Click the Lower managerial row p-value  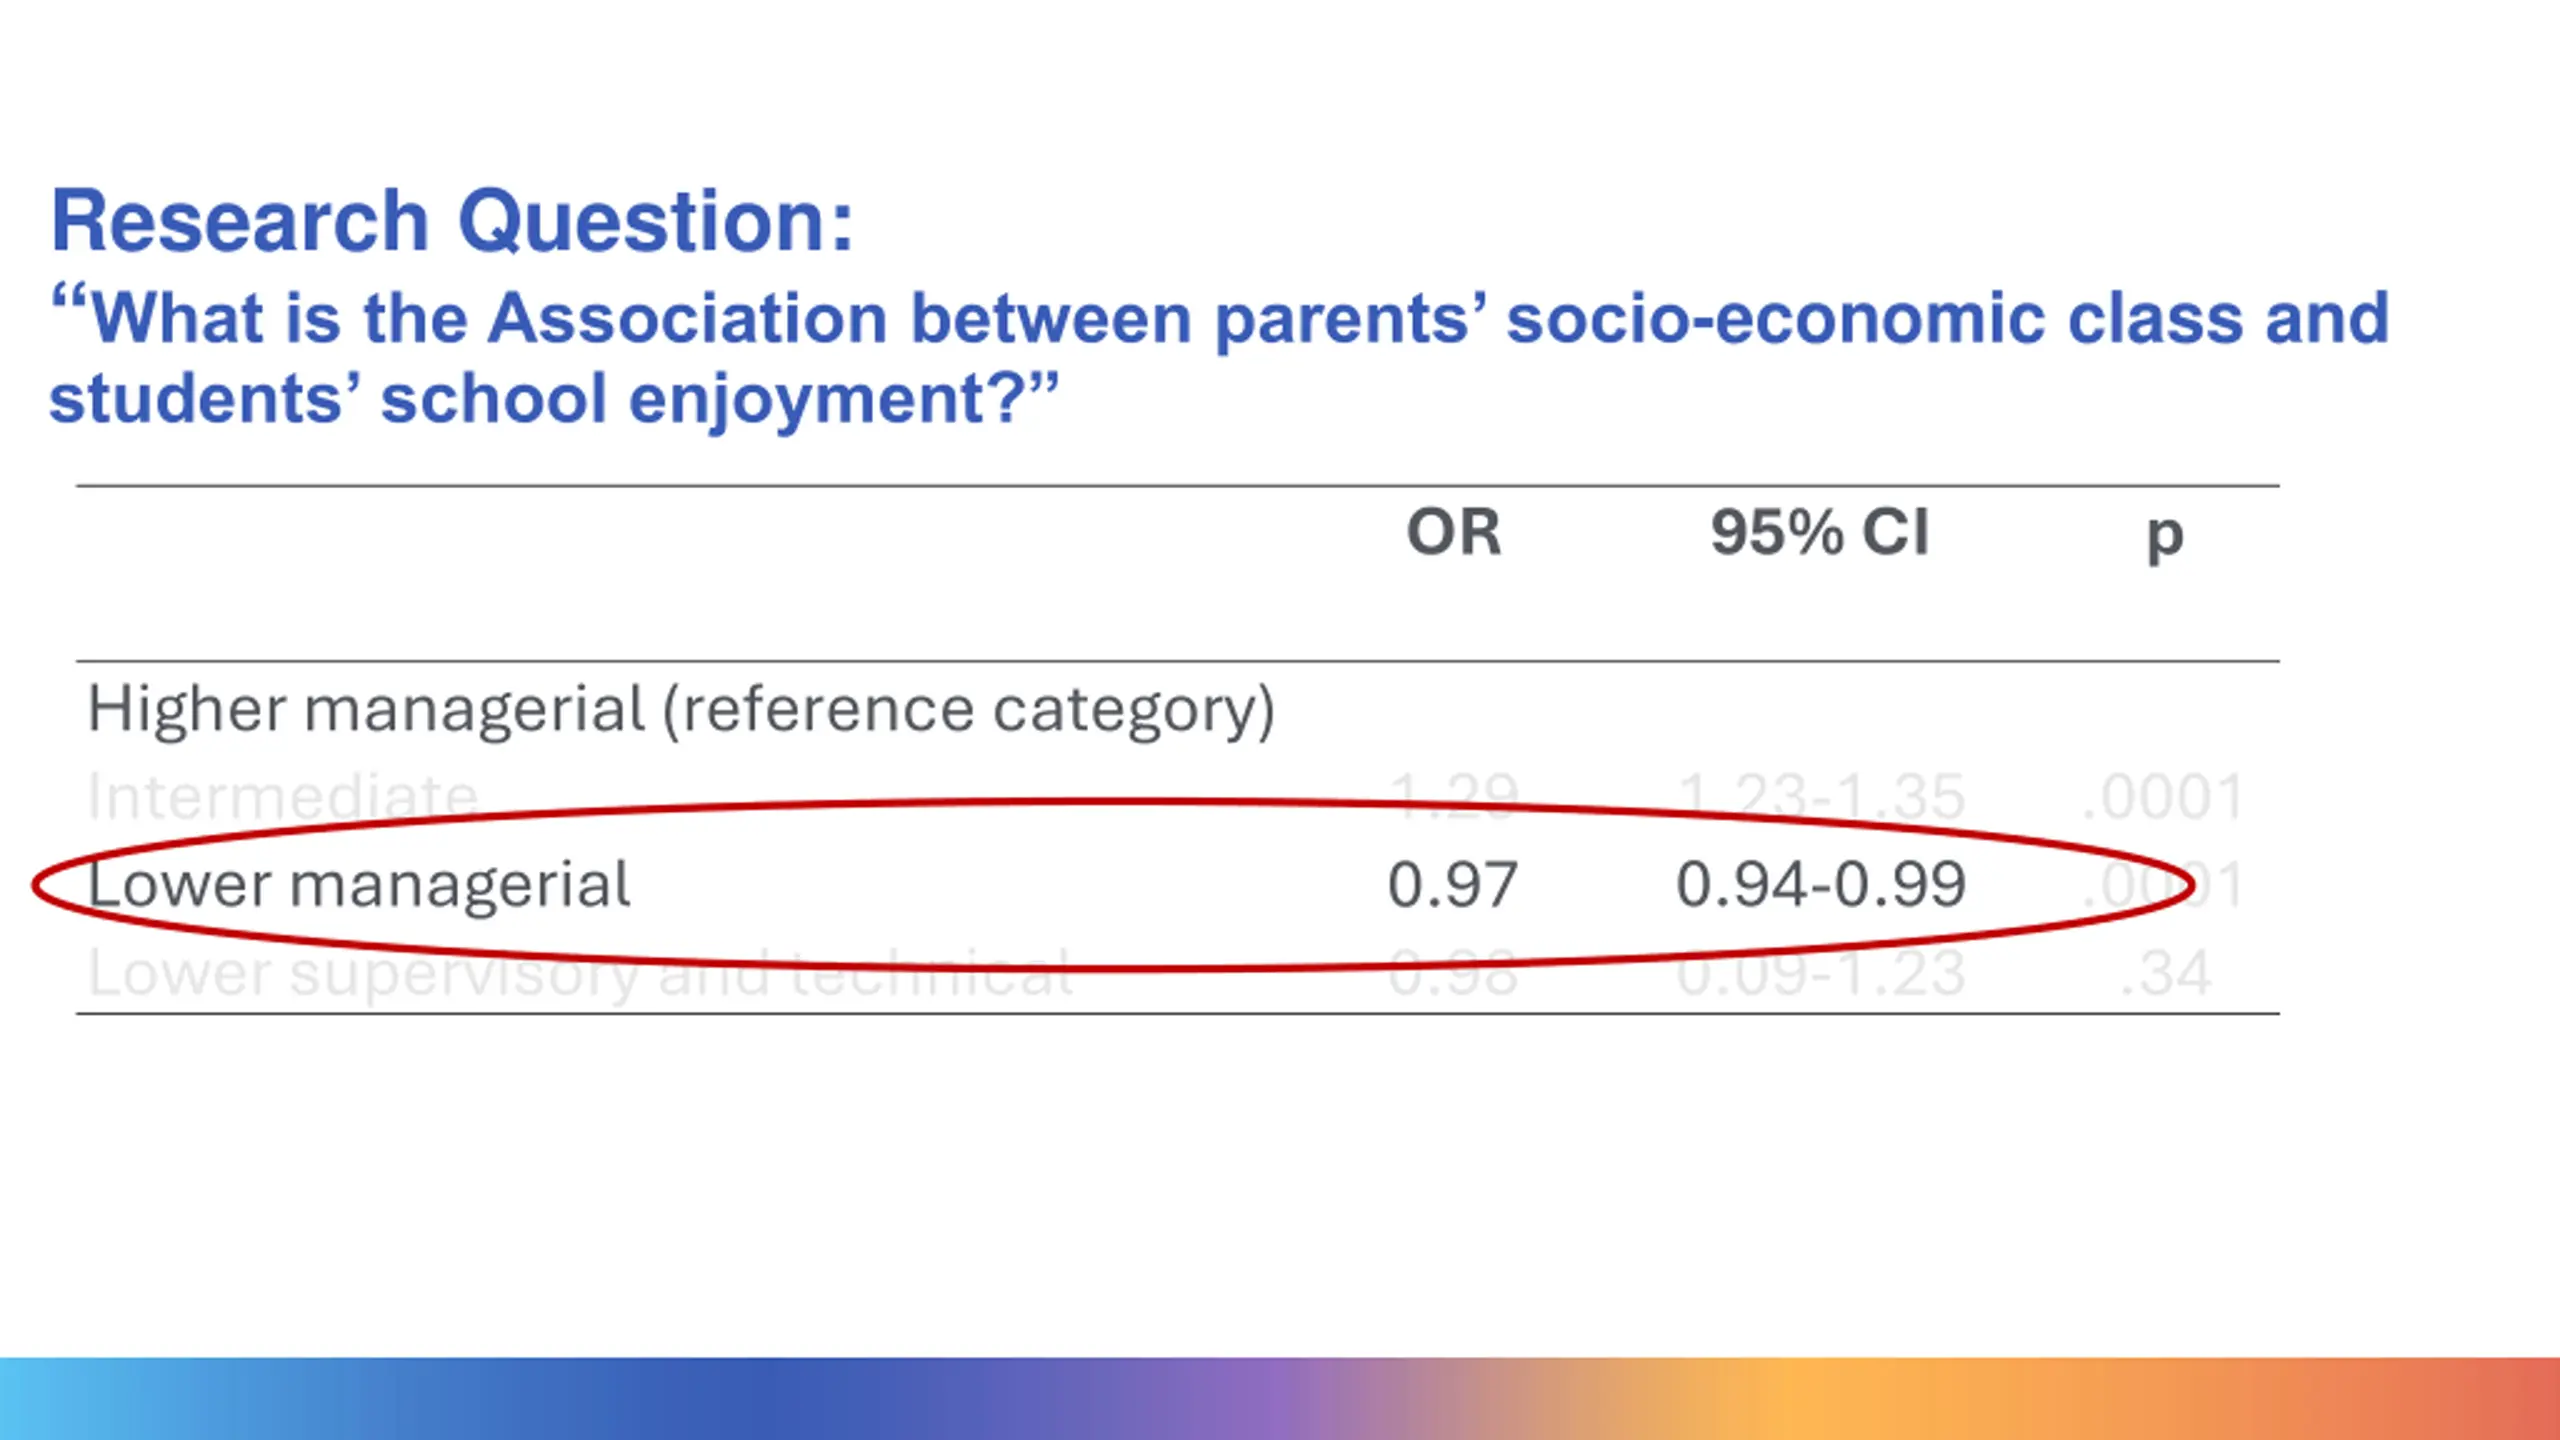tap(2162, 885)
